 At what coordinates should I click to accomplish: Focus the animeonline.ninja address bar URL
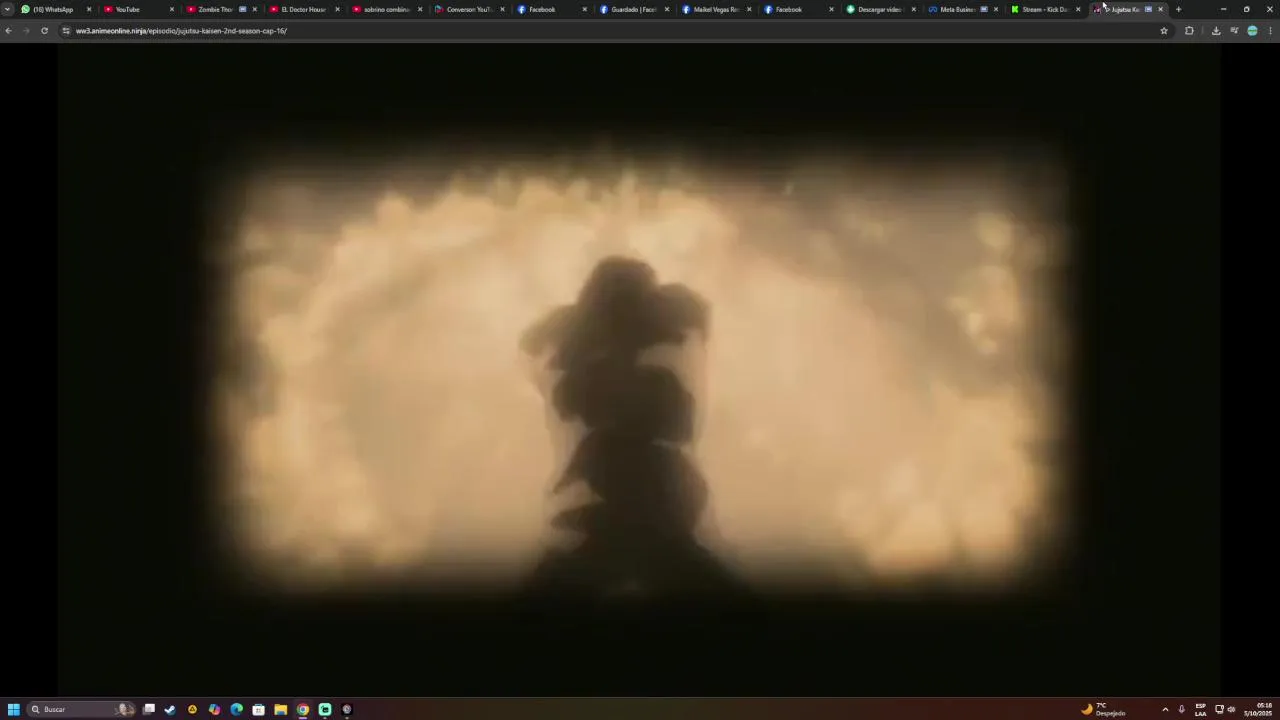(x=181, y=31)
